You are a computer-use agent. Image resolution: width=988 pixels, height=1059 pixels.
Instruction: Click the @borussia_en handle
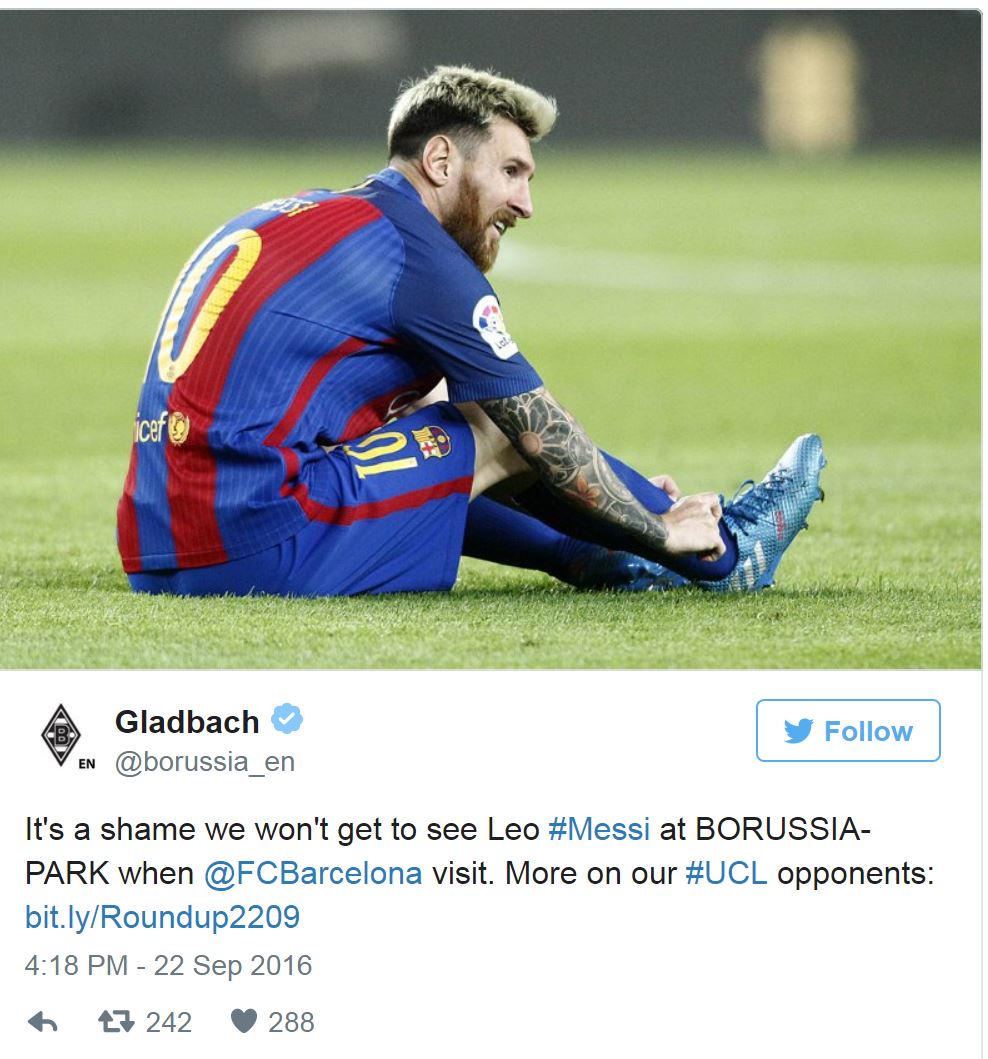click(205, 762)
